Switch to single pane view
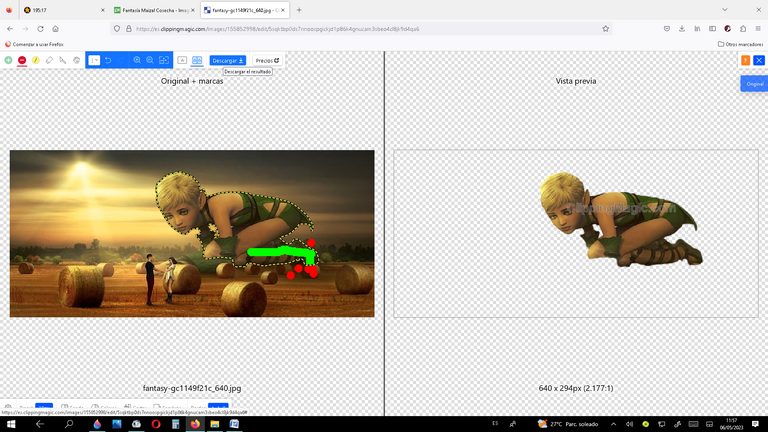768x432 pixels. point(182,60)
